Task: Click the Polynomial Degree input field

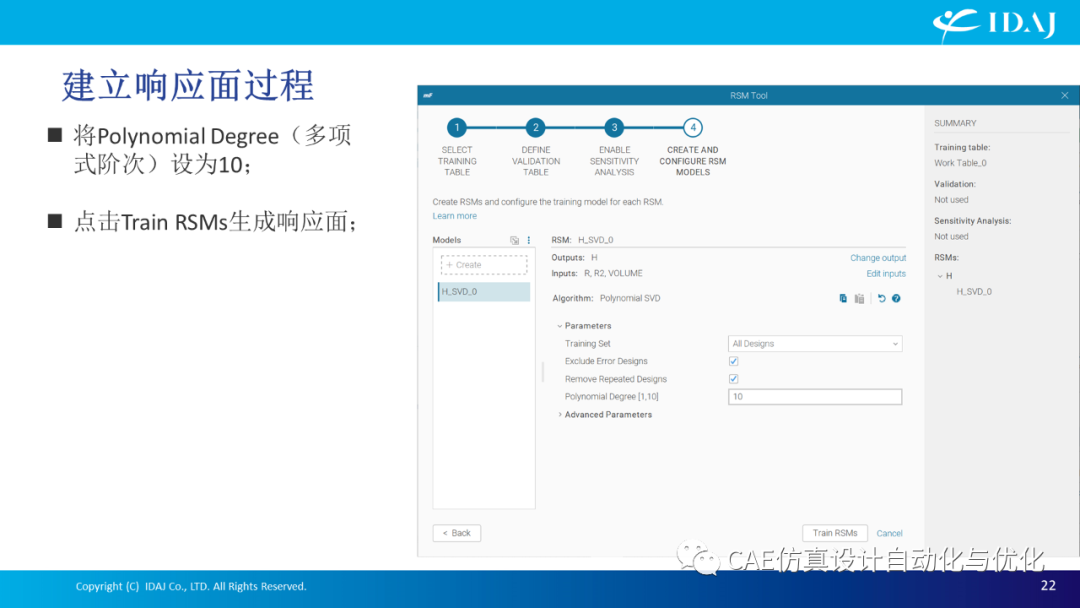Action: [815, 397]
